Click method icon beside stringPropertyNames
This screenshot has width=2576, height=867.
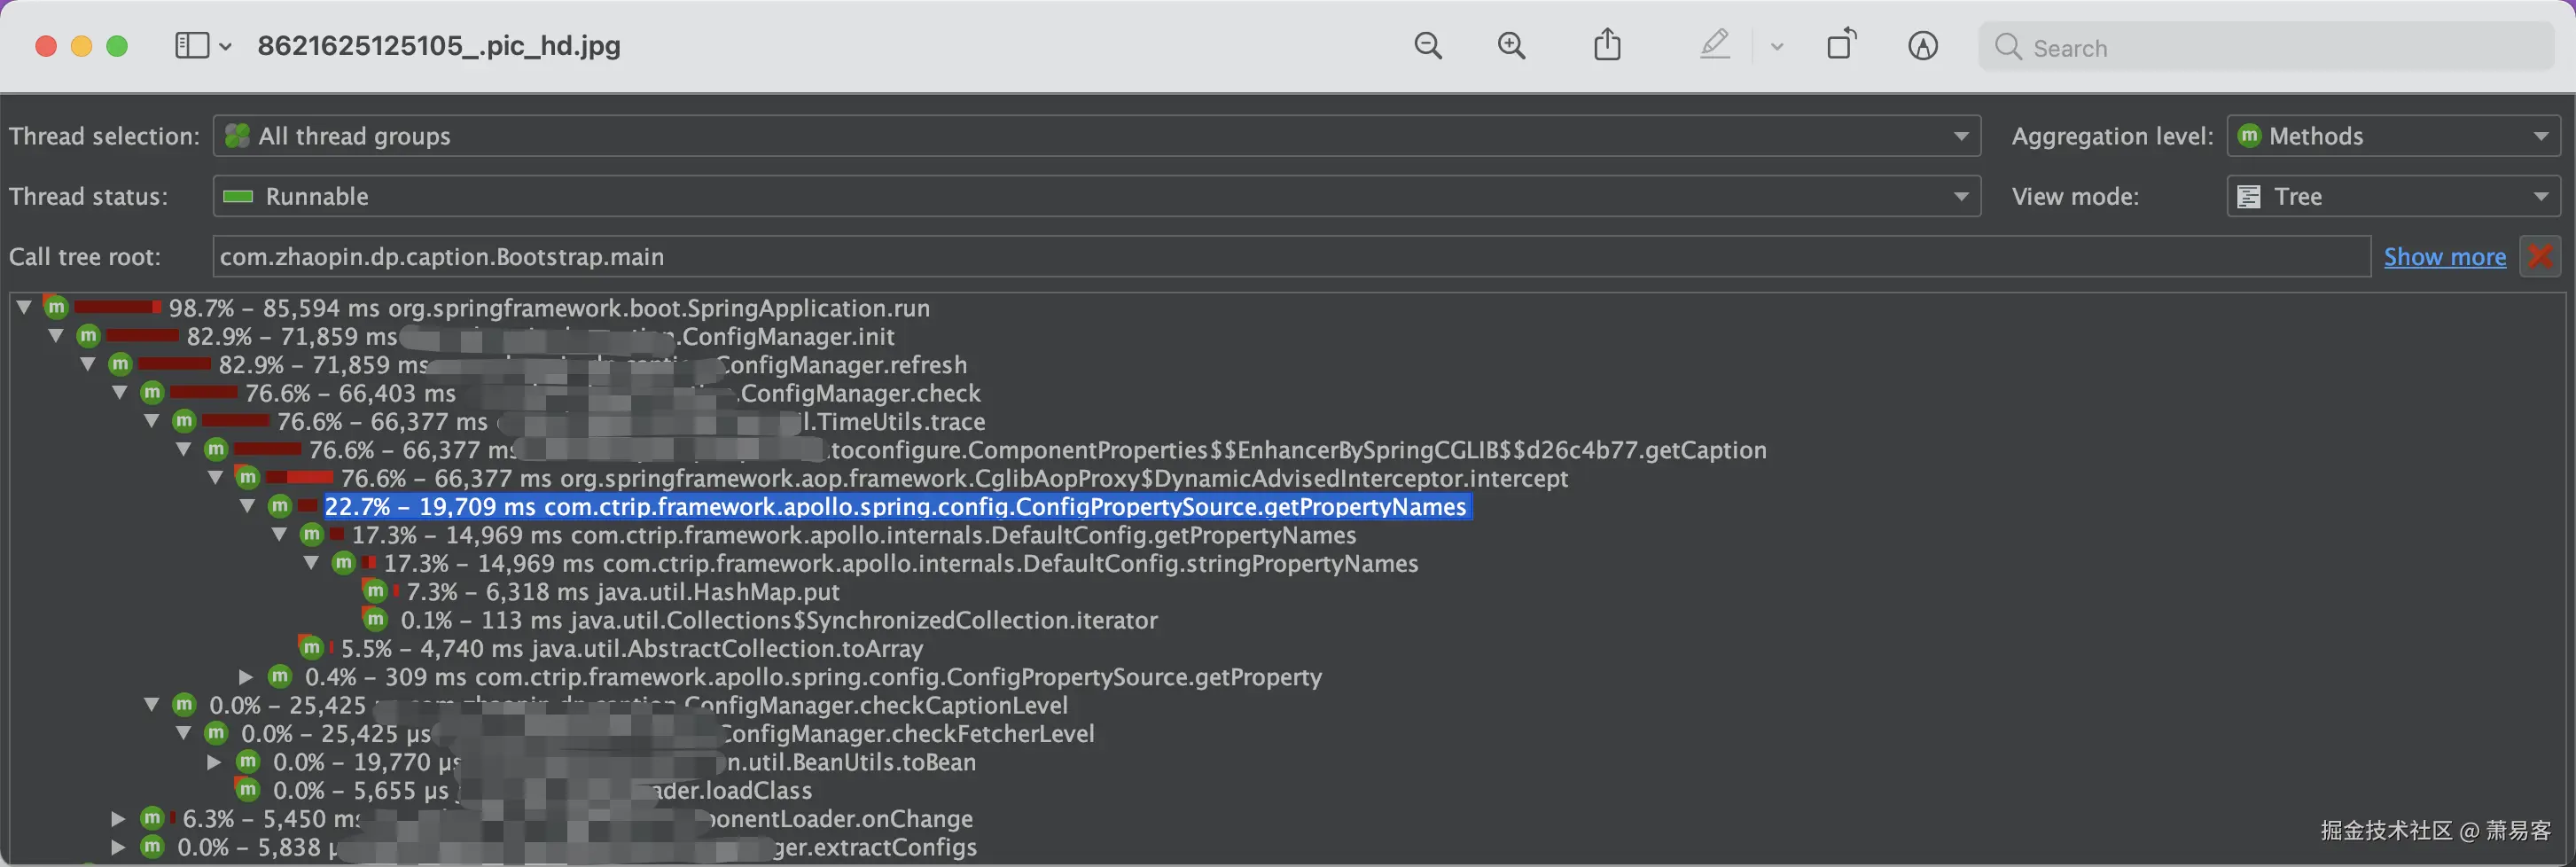(x=344, y=563)
